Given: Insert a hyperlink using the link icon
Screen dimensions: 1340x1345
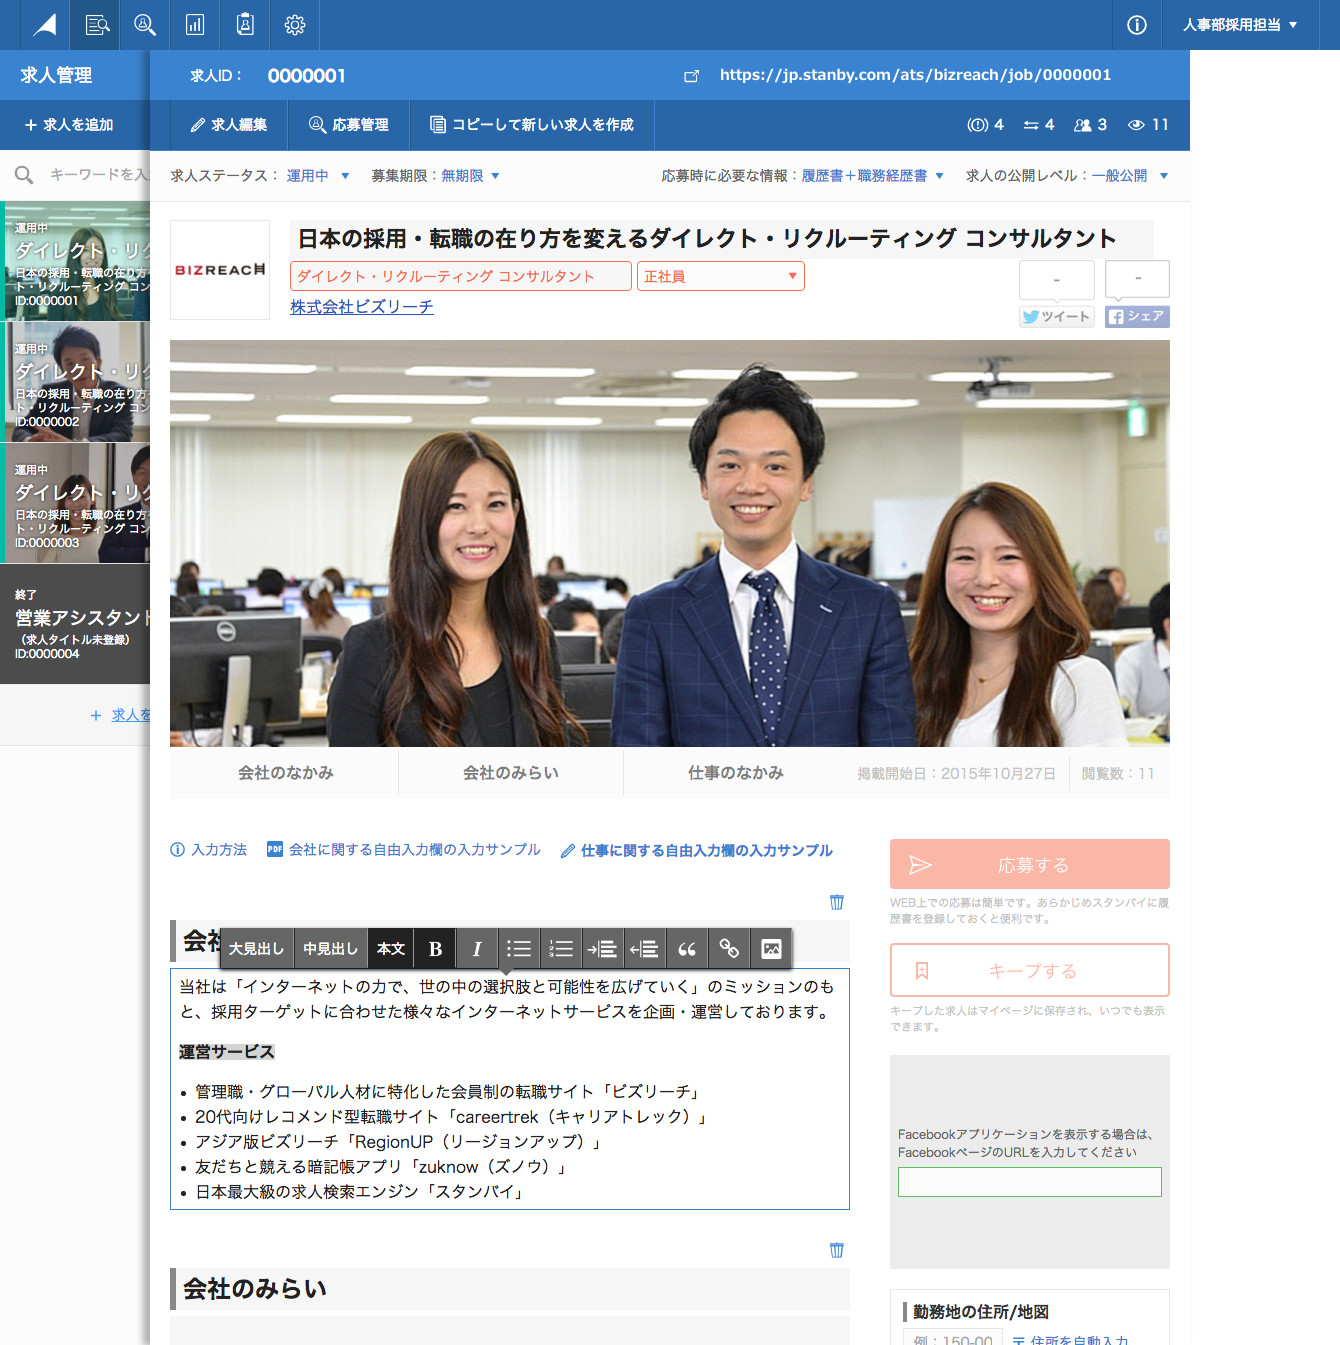Looking at the screenshot, I should [729, 949].
